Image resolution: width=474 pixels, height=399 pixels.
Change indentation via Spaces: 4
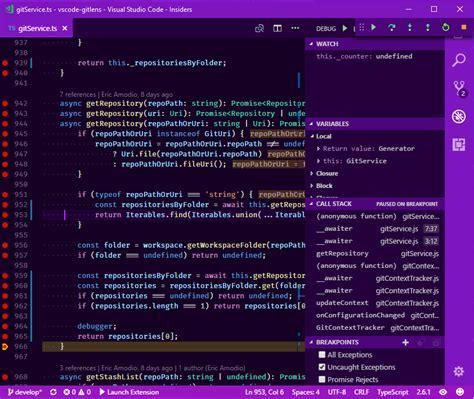tap(306, 392)
